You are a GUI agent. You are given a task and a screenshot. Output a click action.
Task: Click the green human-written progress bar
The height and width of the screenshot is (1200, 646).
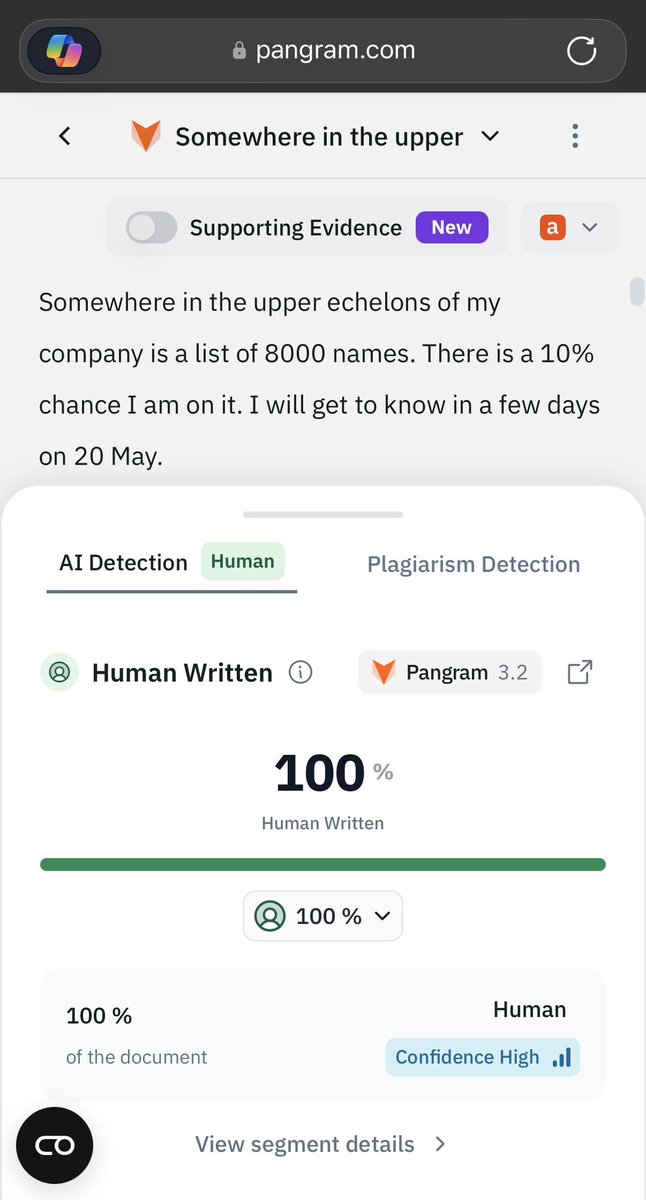(323, 864)
